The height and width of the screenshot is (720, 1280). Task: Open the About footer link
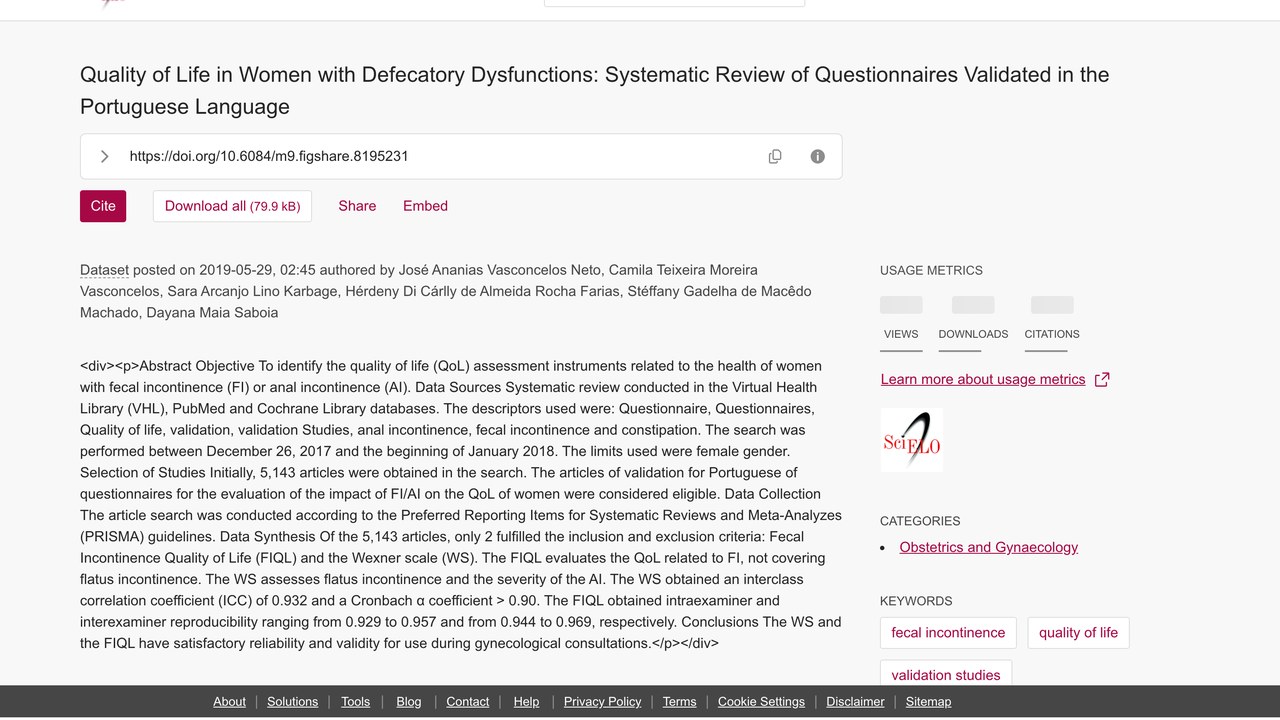[229, 702]
